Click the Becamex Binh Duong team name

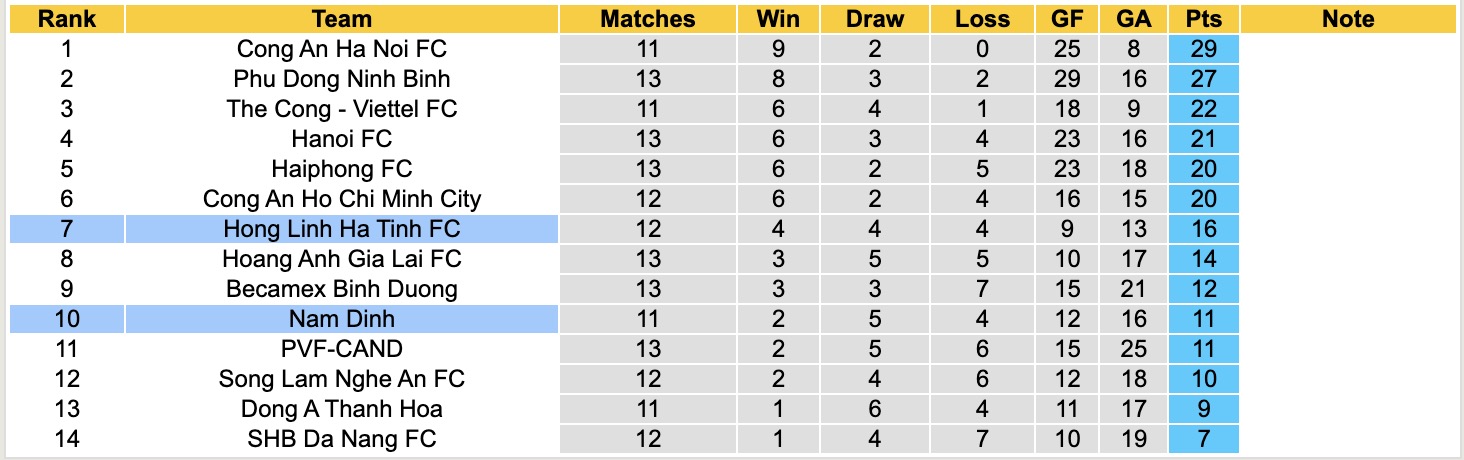coord(342,289)
